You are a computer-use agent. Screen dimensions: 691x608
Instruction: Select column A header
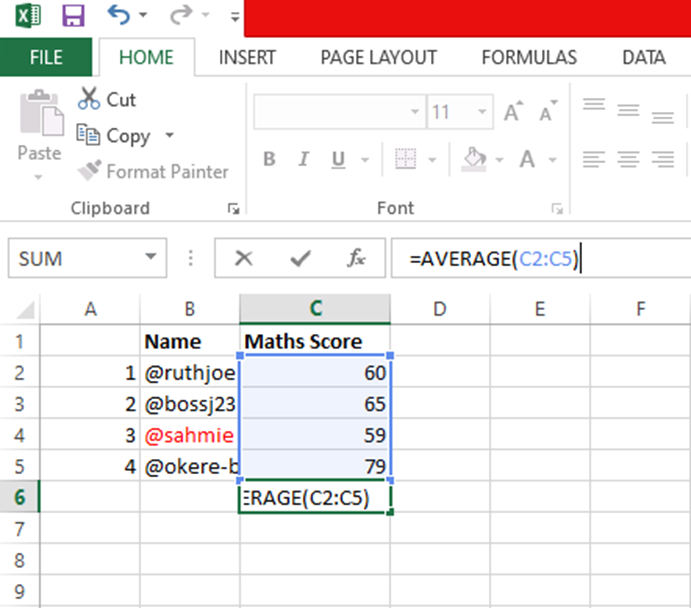[90, 309]
